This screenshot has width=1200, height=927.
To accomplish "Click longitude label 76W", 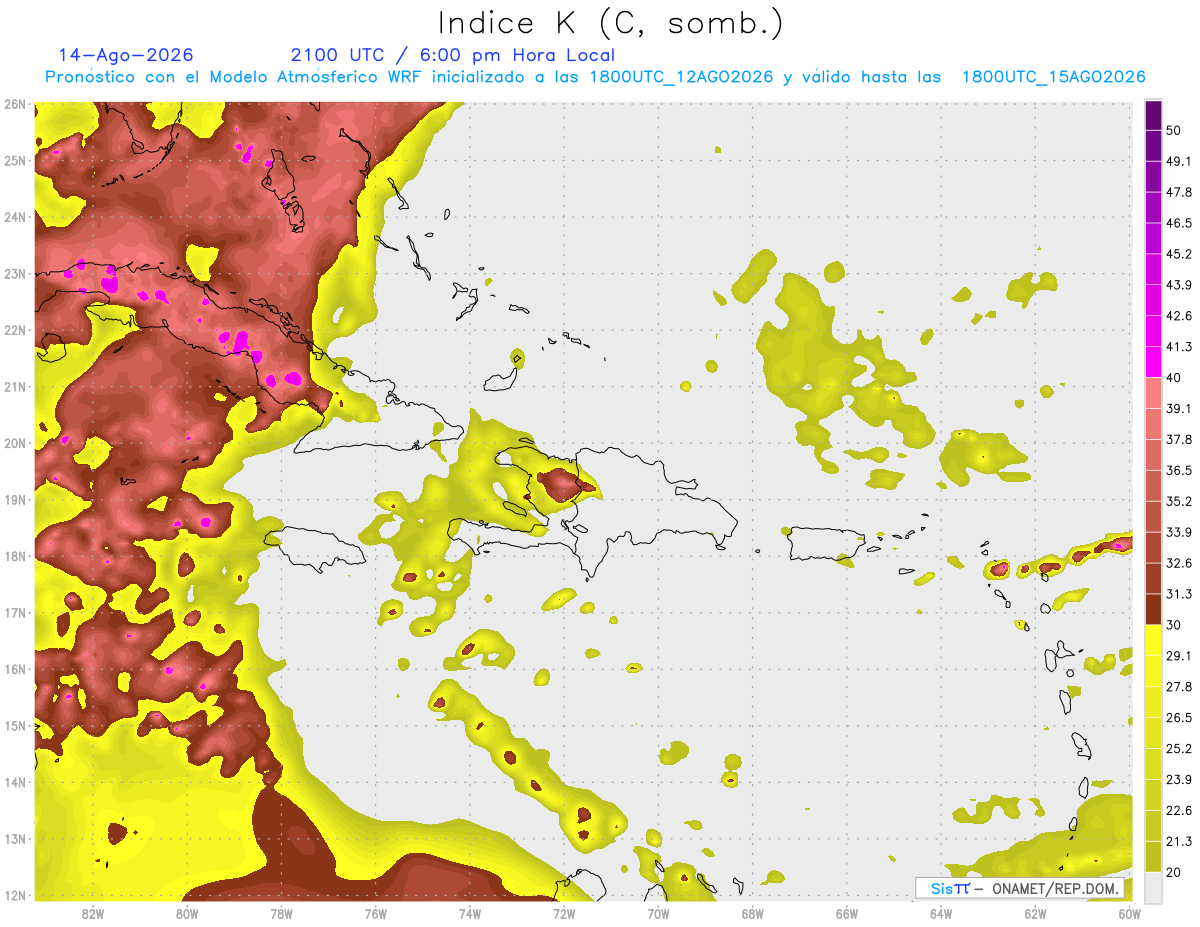I will coord(376,913).
